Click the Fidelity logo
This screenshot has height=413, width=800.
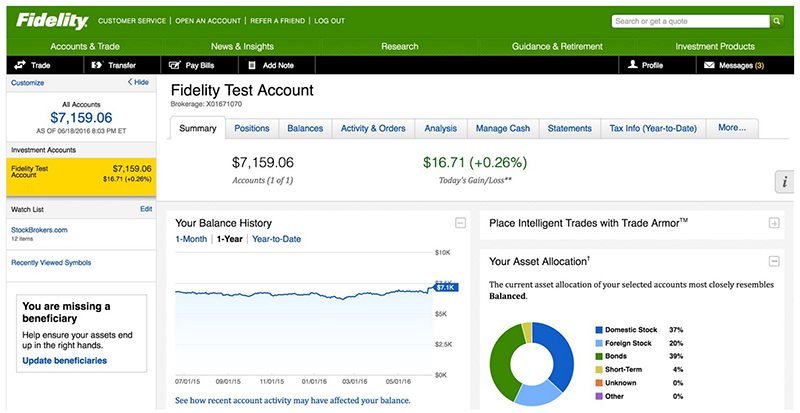52,21
